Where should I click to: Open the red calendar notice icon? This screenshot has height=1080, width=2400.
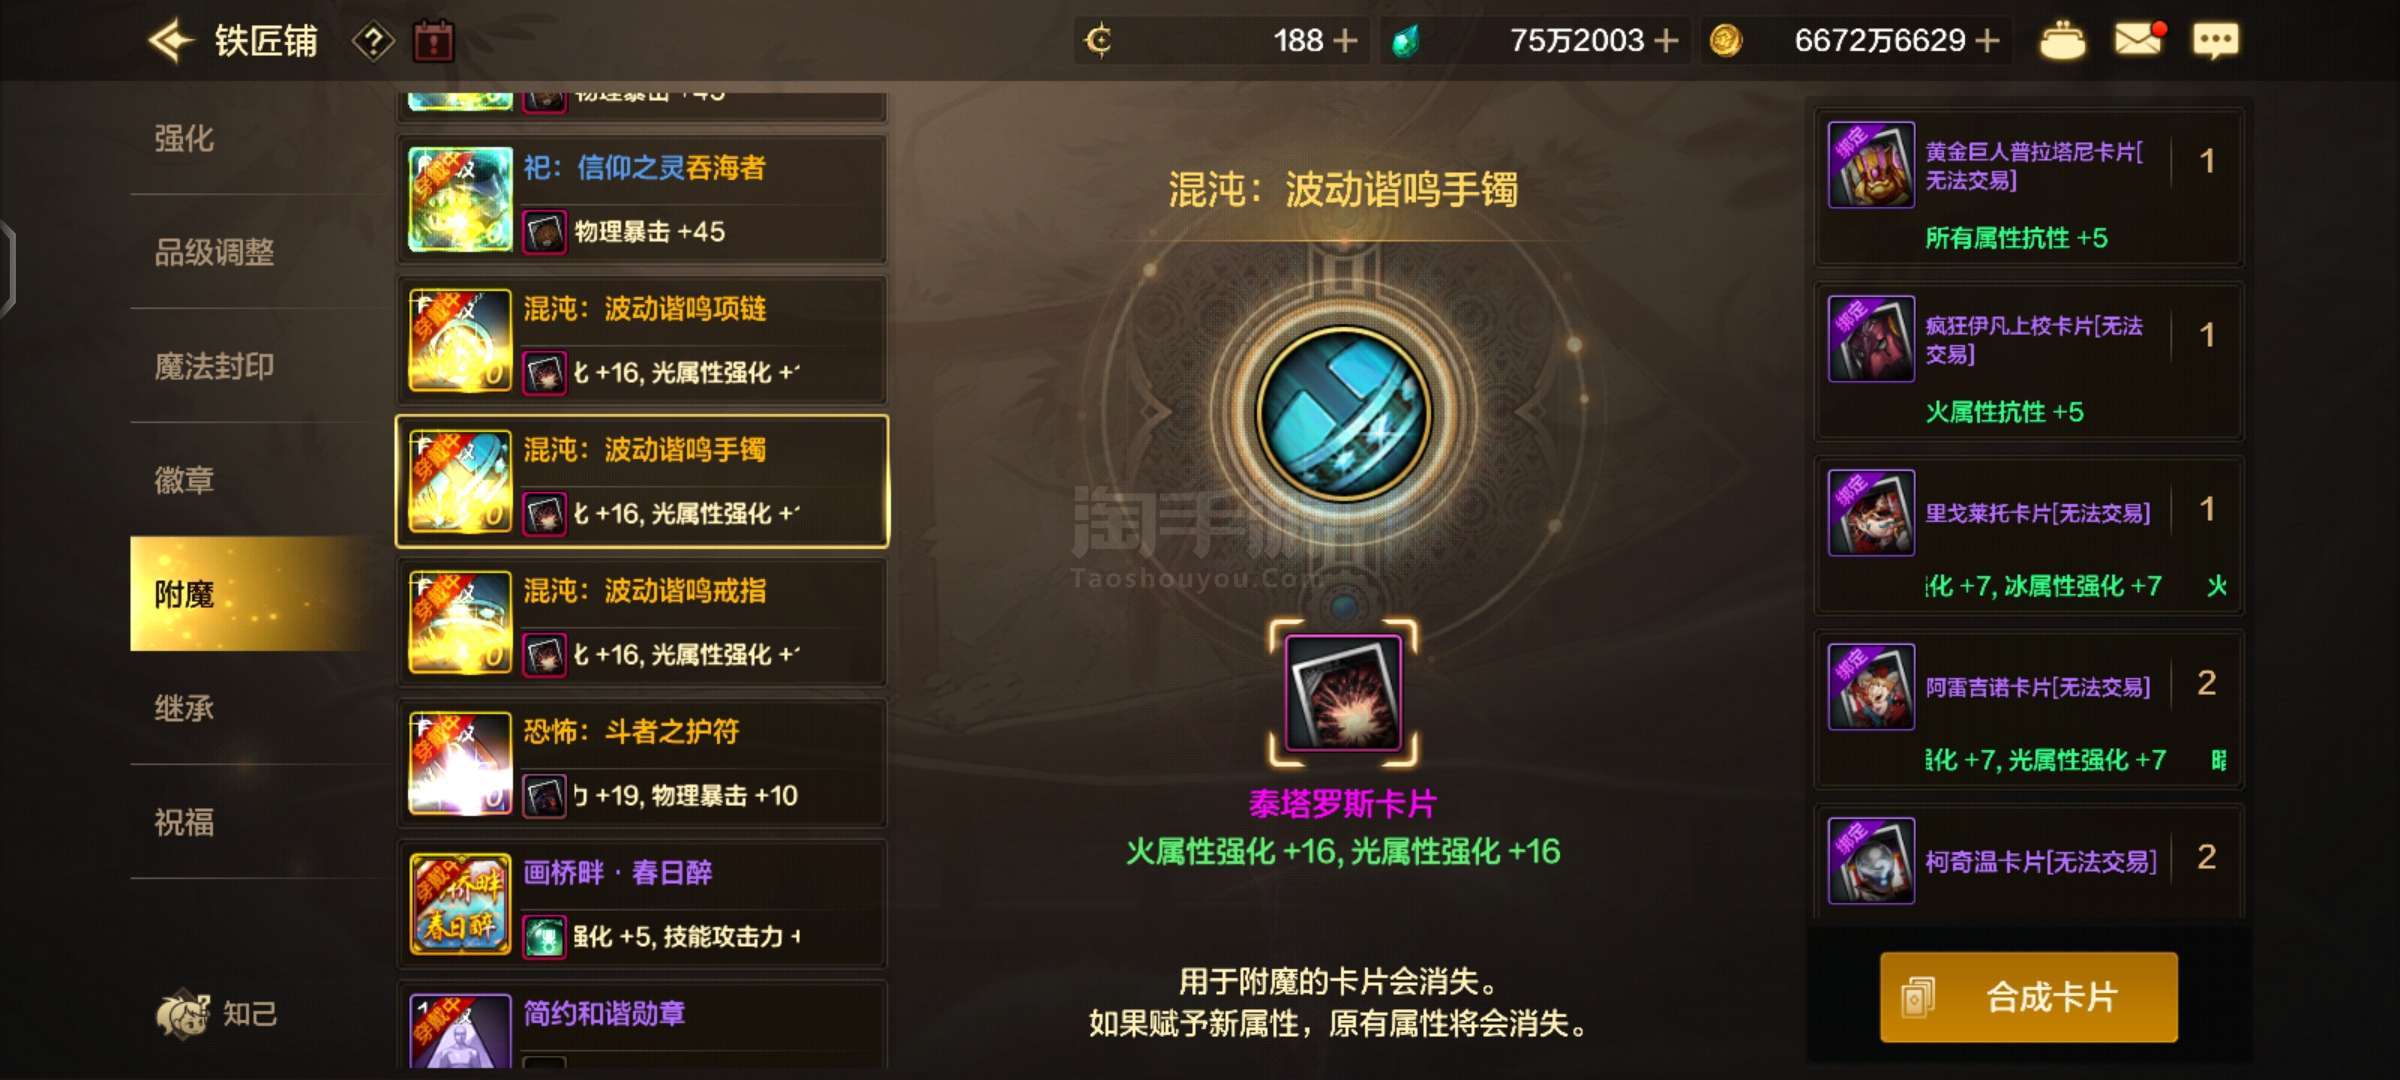433,41
